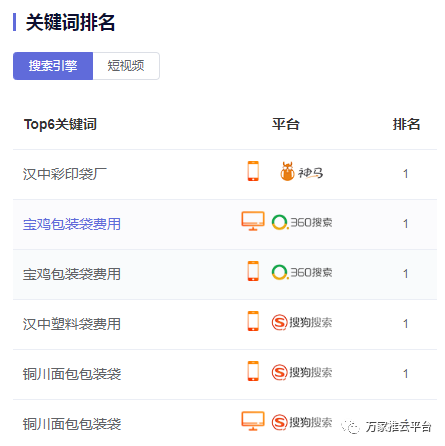Click the mobile icon in the 汉中塑料袋费用 row
445x446 pixels.
253,321
